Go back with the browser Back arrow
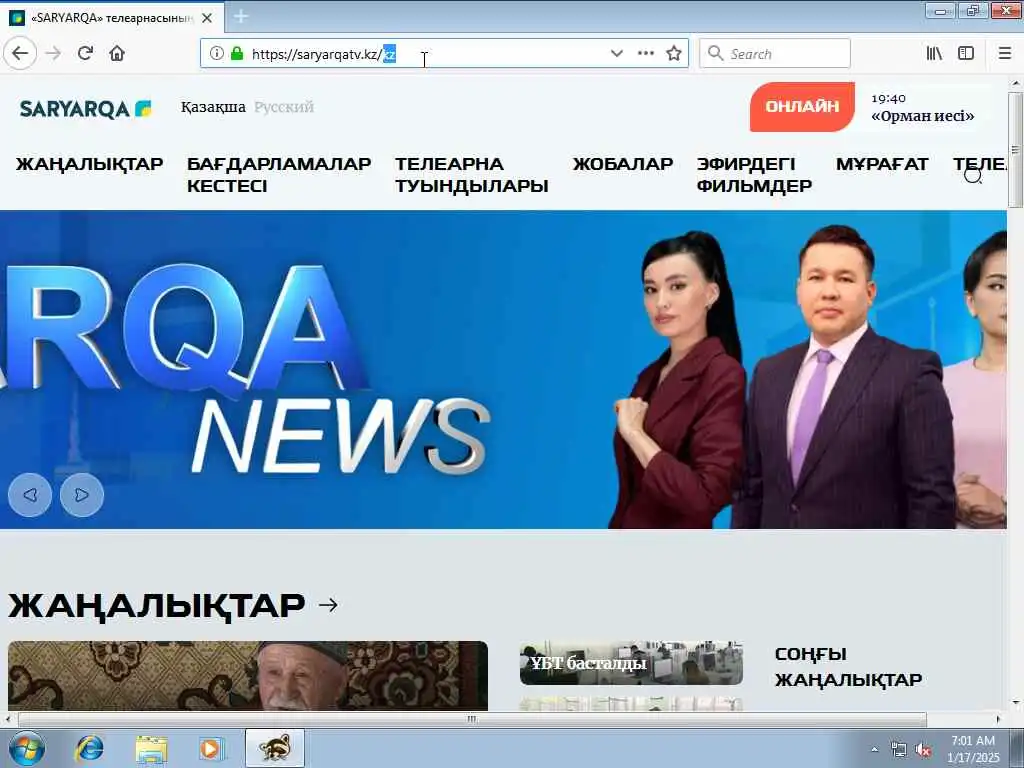Image resolution: width=1024 pixels, height=768 pixels. click(x=20, y=54)
